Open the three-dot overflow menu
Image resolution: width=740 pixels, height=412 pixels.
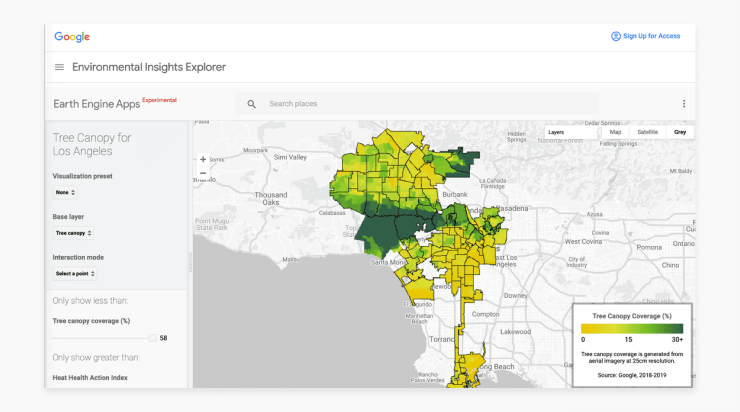[x=684, y=104]
